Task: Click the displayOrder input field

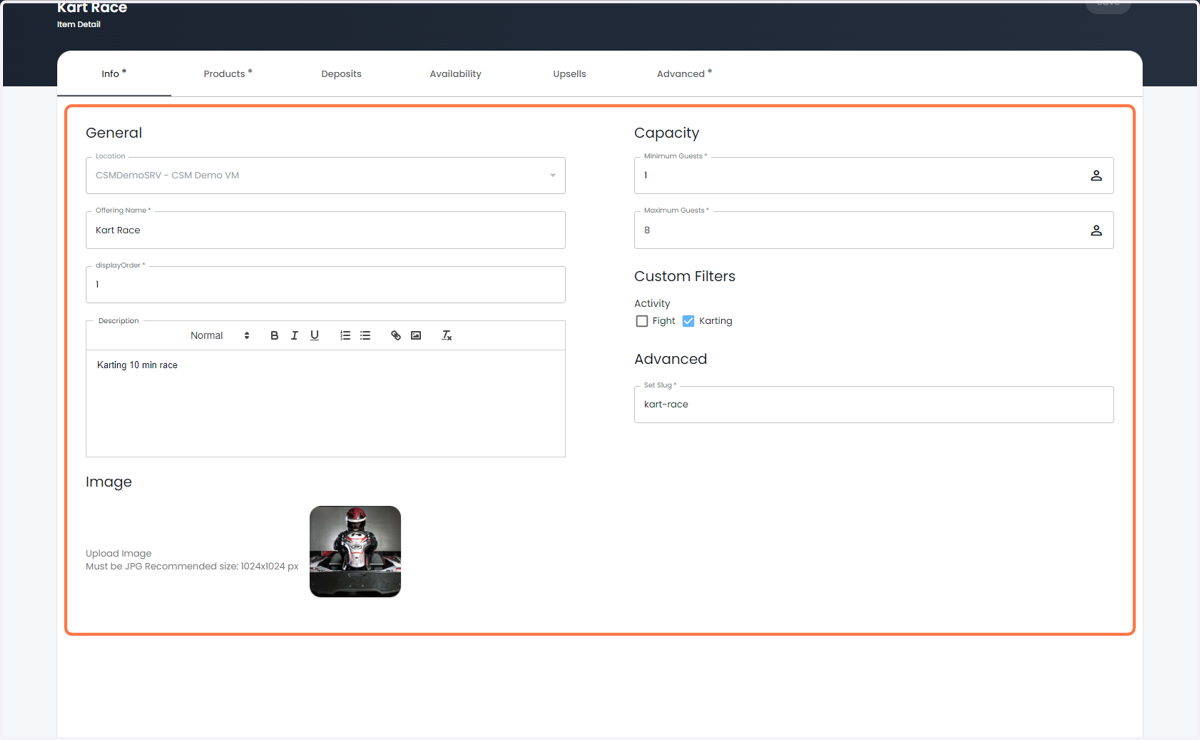Action: point(326,285)
